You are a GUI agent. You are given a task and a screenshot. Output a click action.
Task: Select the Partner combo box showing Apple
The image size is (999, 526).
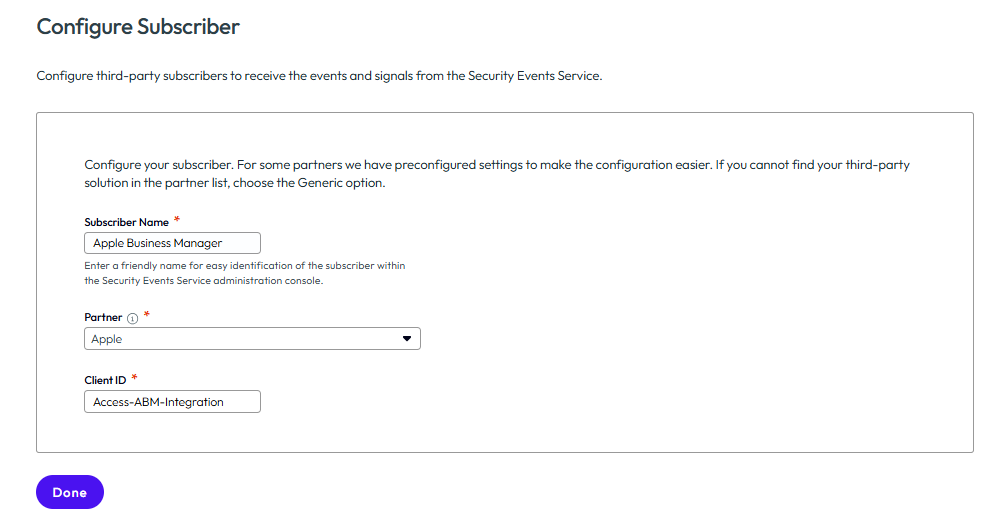point(252,339)
